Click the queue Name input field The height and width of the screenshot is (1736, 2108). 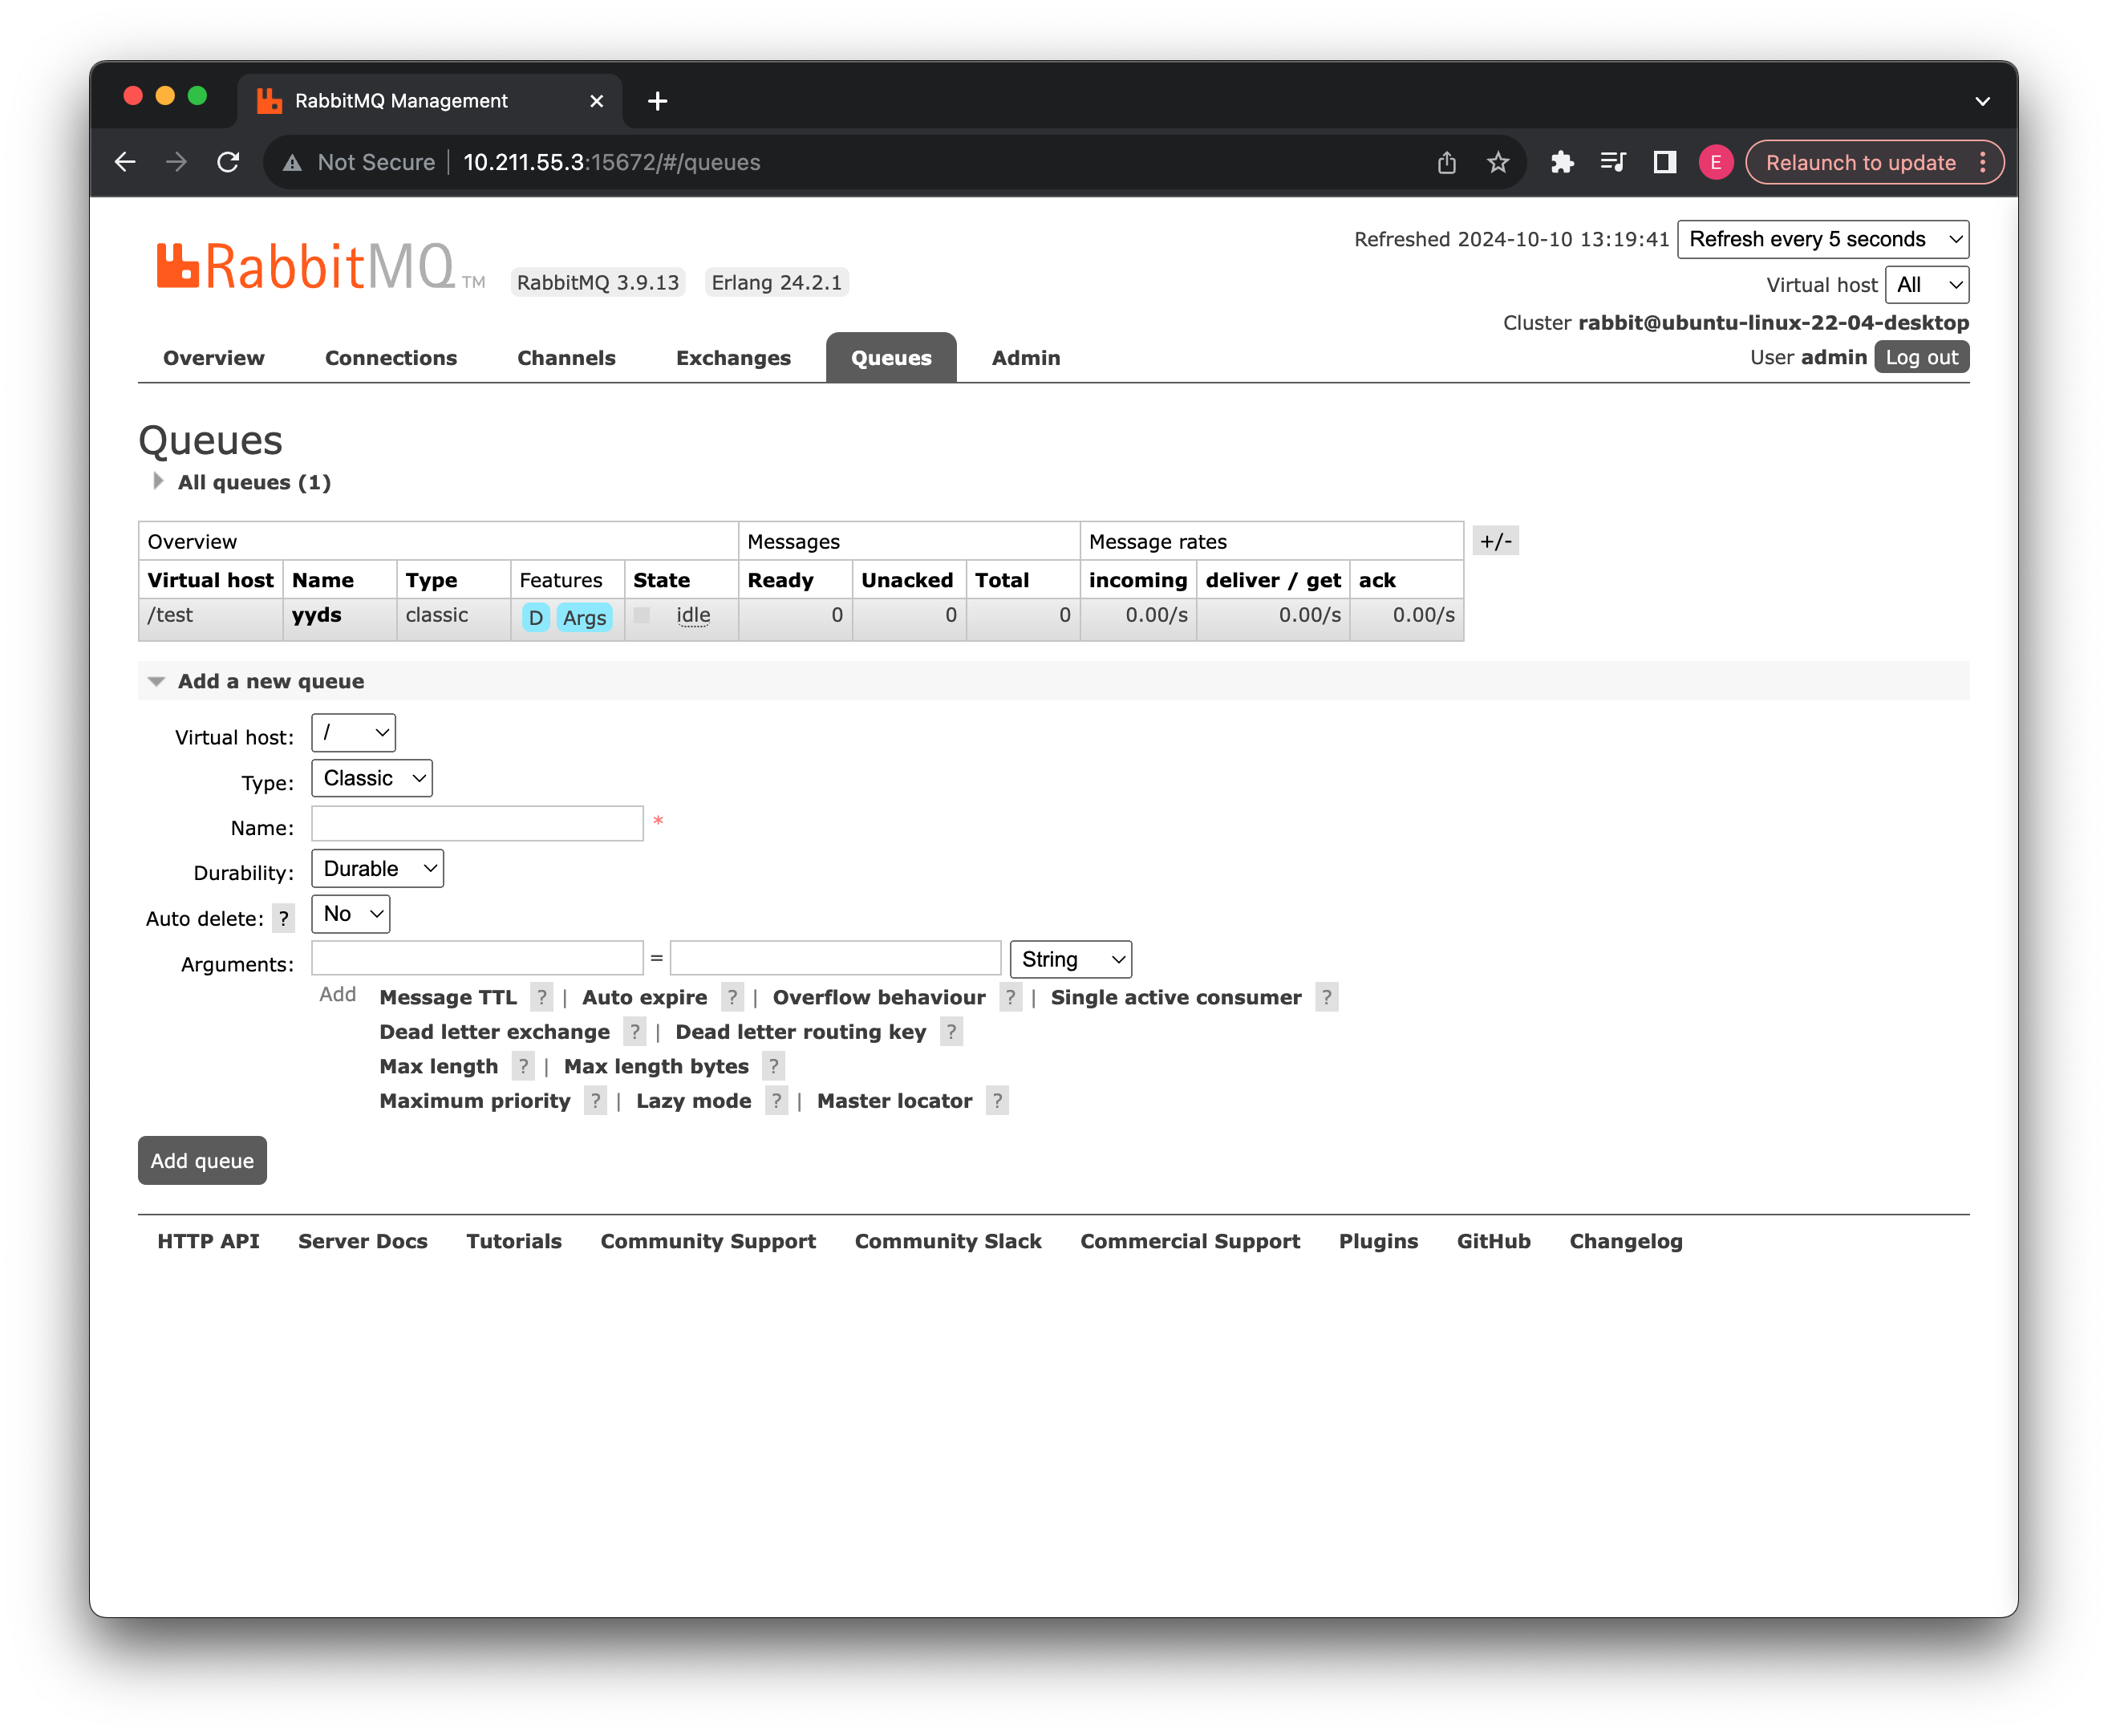[x=477, y=822]
